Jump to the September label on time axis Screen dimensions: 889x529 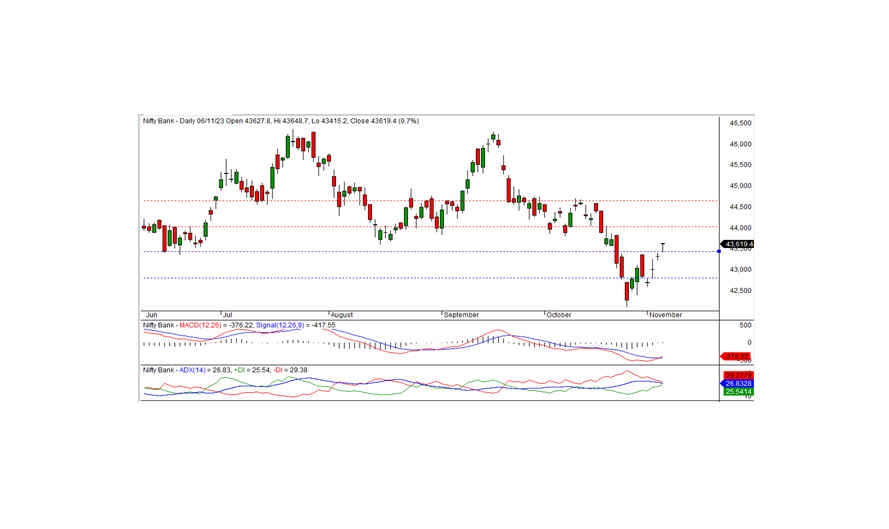click(462, 314)
